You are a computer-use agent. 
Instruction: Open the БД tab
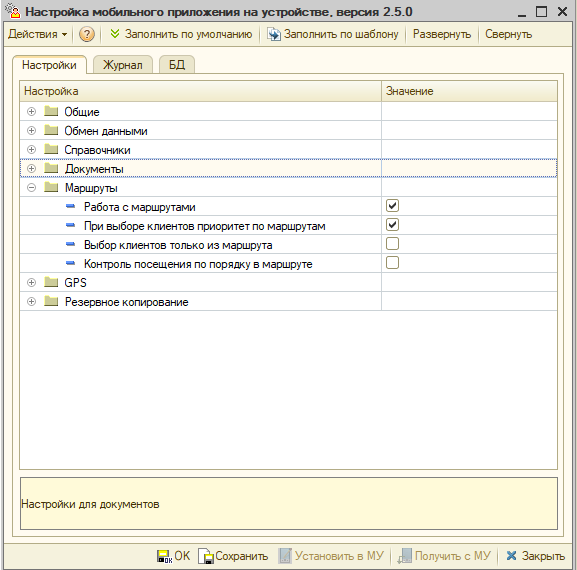coord(177,65)
